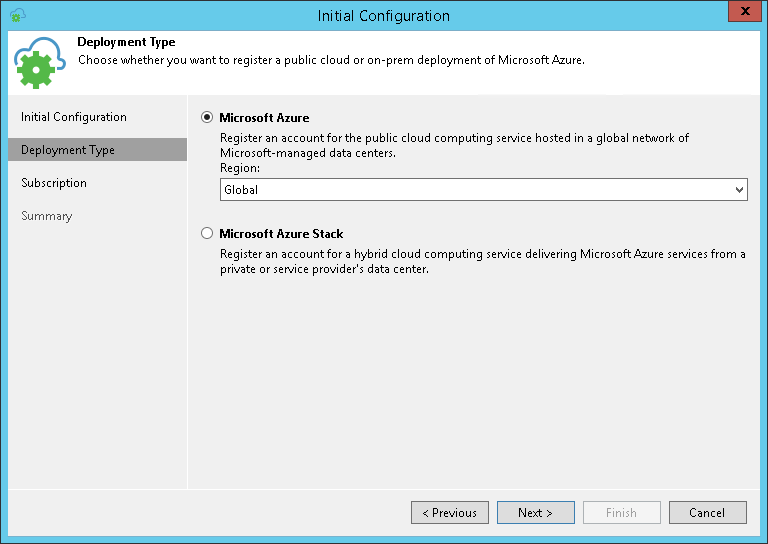Click the Microsoft Azure Stack label
The height and width of the screenshot is (544, 768).
[x=281, y=233]
